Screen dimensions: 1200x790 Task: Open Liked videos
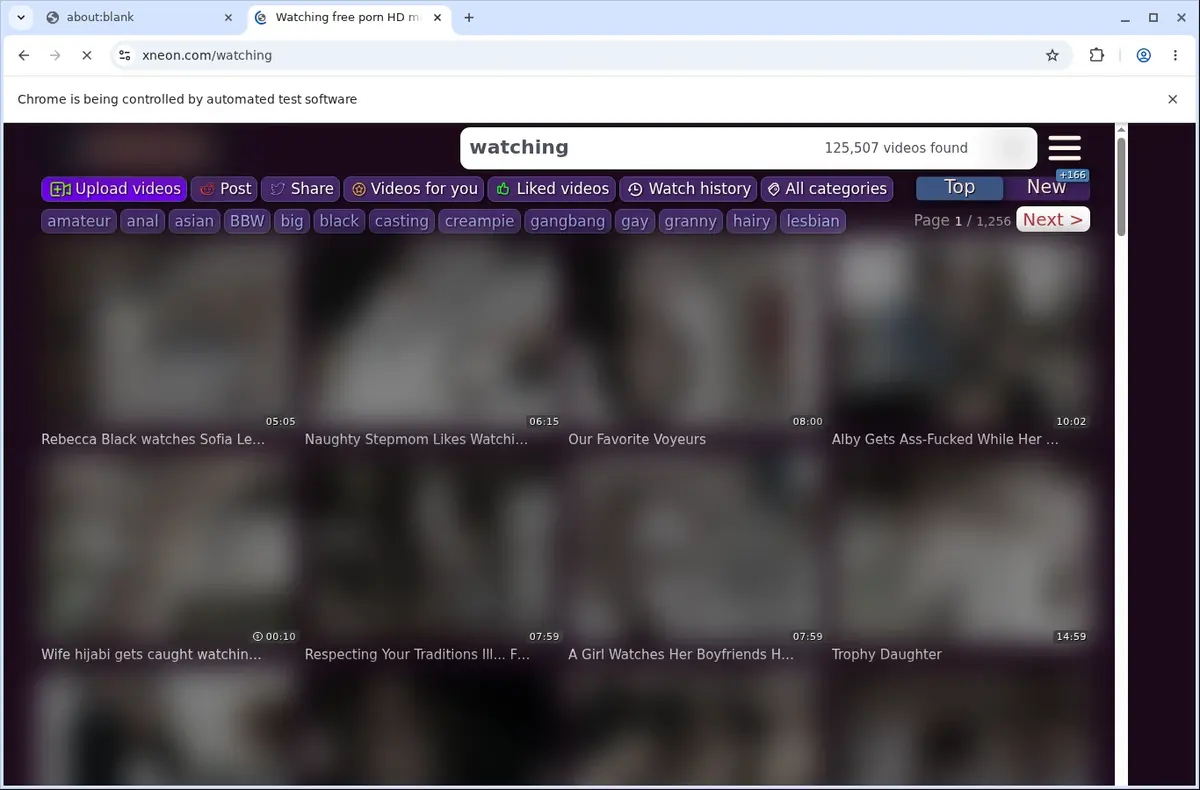tap(552, 188)
